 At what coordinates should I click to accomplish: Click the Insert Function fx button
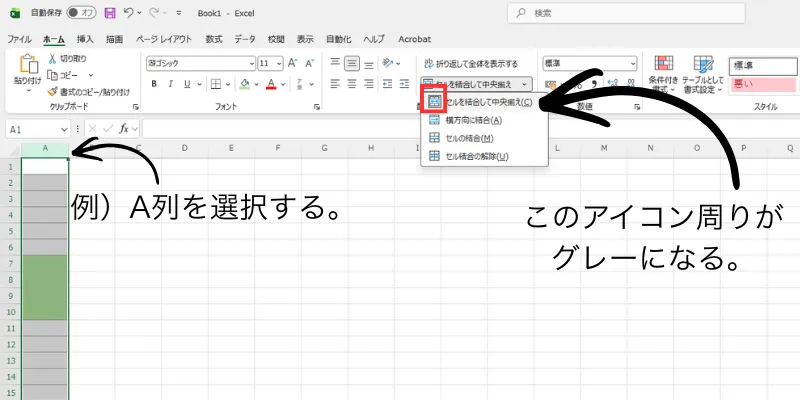124,129
